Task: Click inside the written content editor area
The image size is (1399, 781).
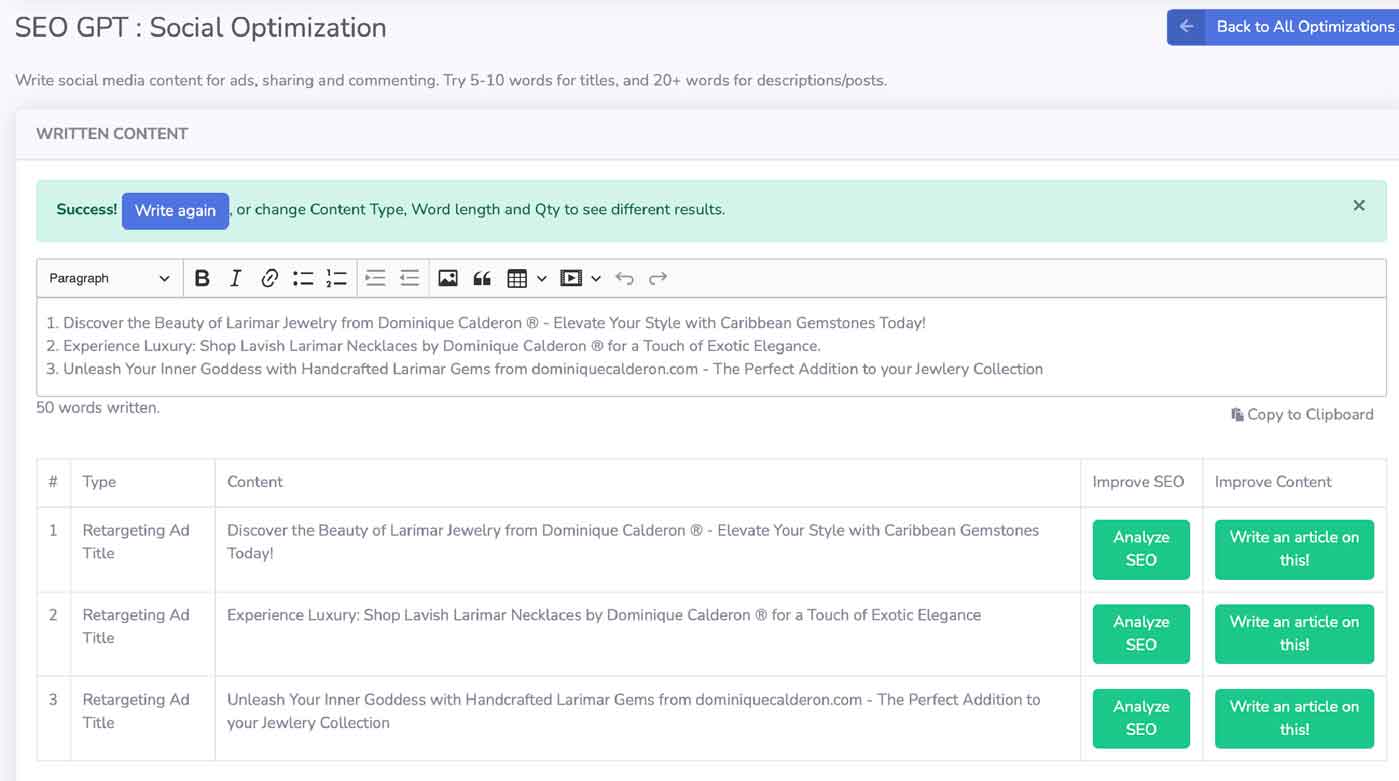Action: tap(711, 346)
